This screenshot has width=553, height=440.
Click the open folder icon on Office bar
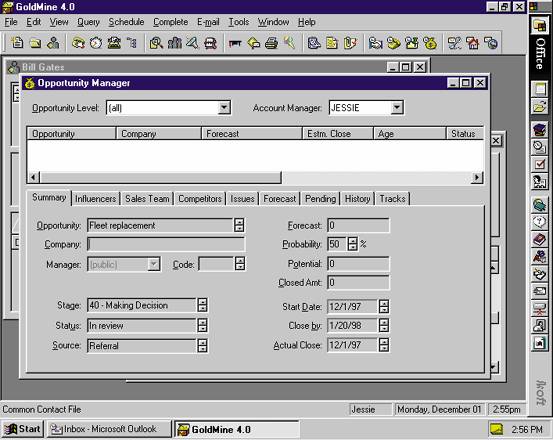(x=540, y=106)
